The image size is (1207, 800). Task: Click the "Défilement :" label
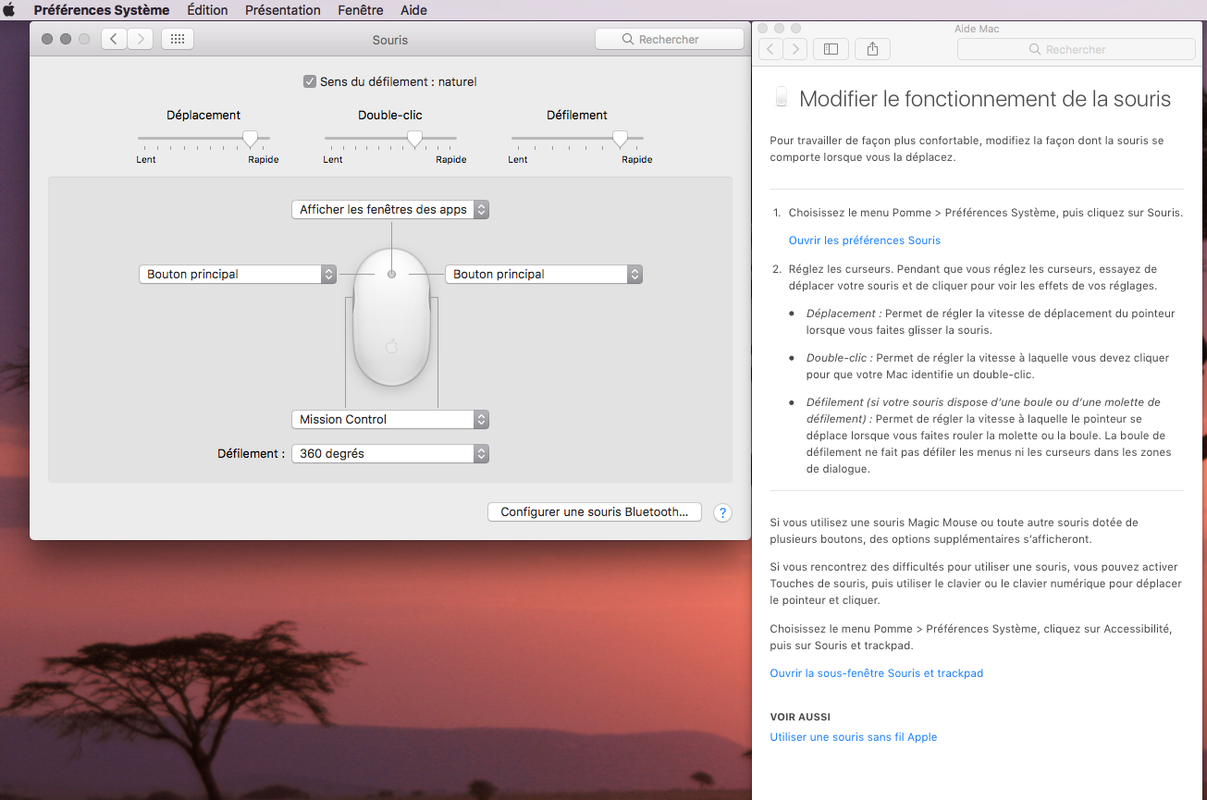[251, 454]
